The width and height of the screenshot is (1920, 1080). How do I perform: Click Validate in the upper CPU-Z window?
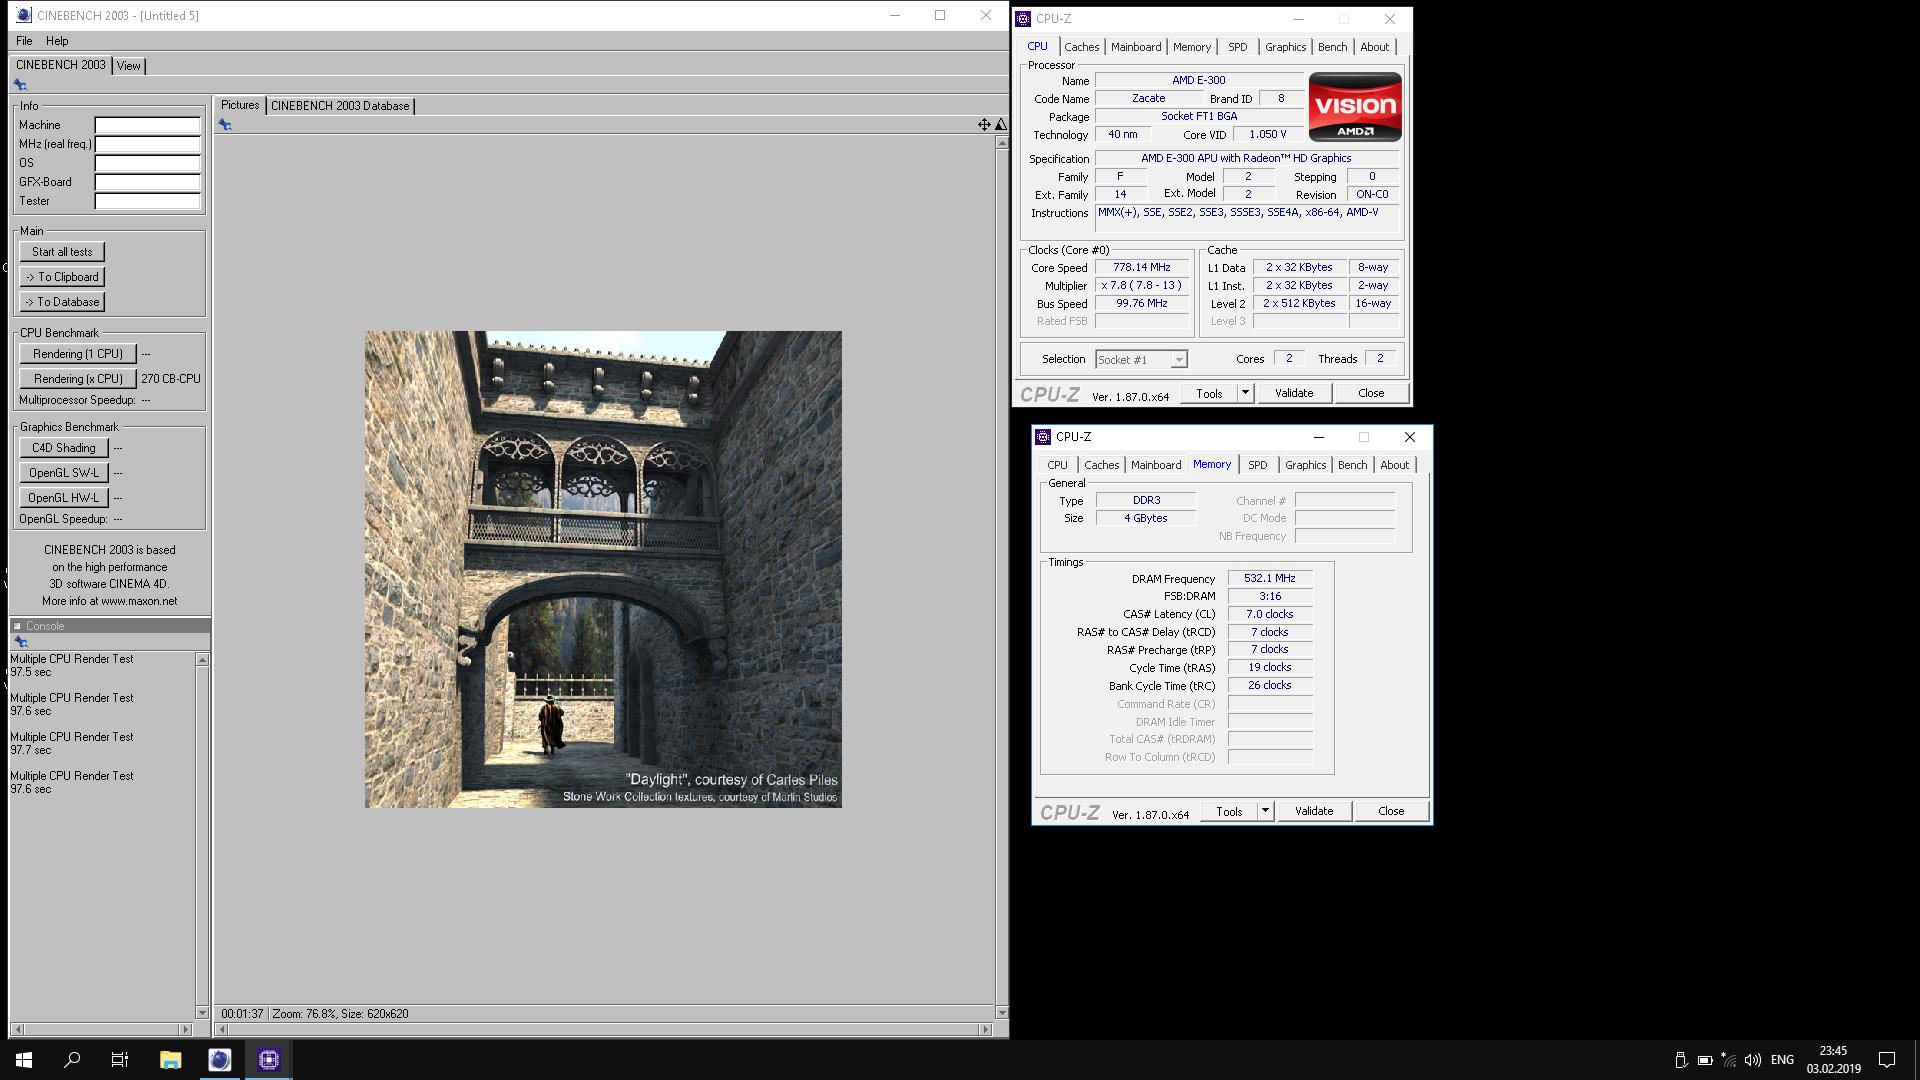click(1294, 393)
